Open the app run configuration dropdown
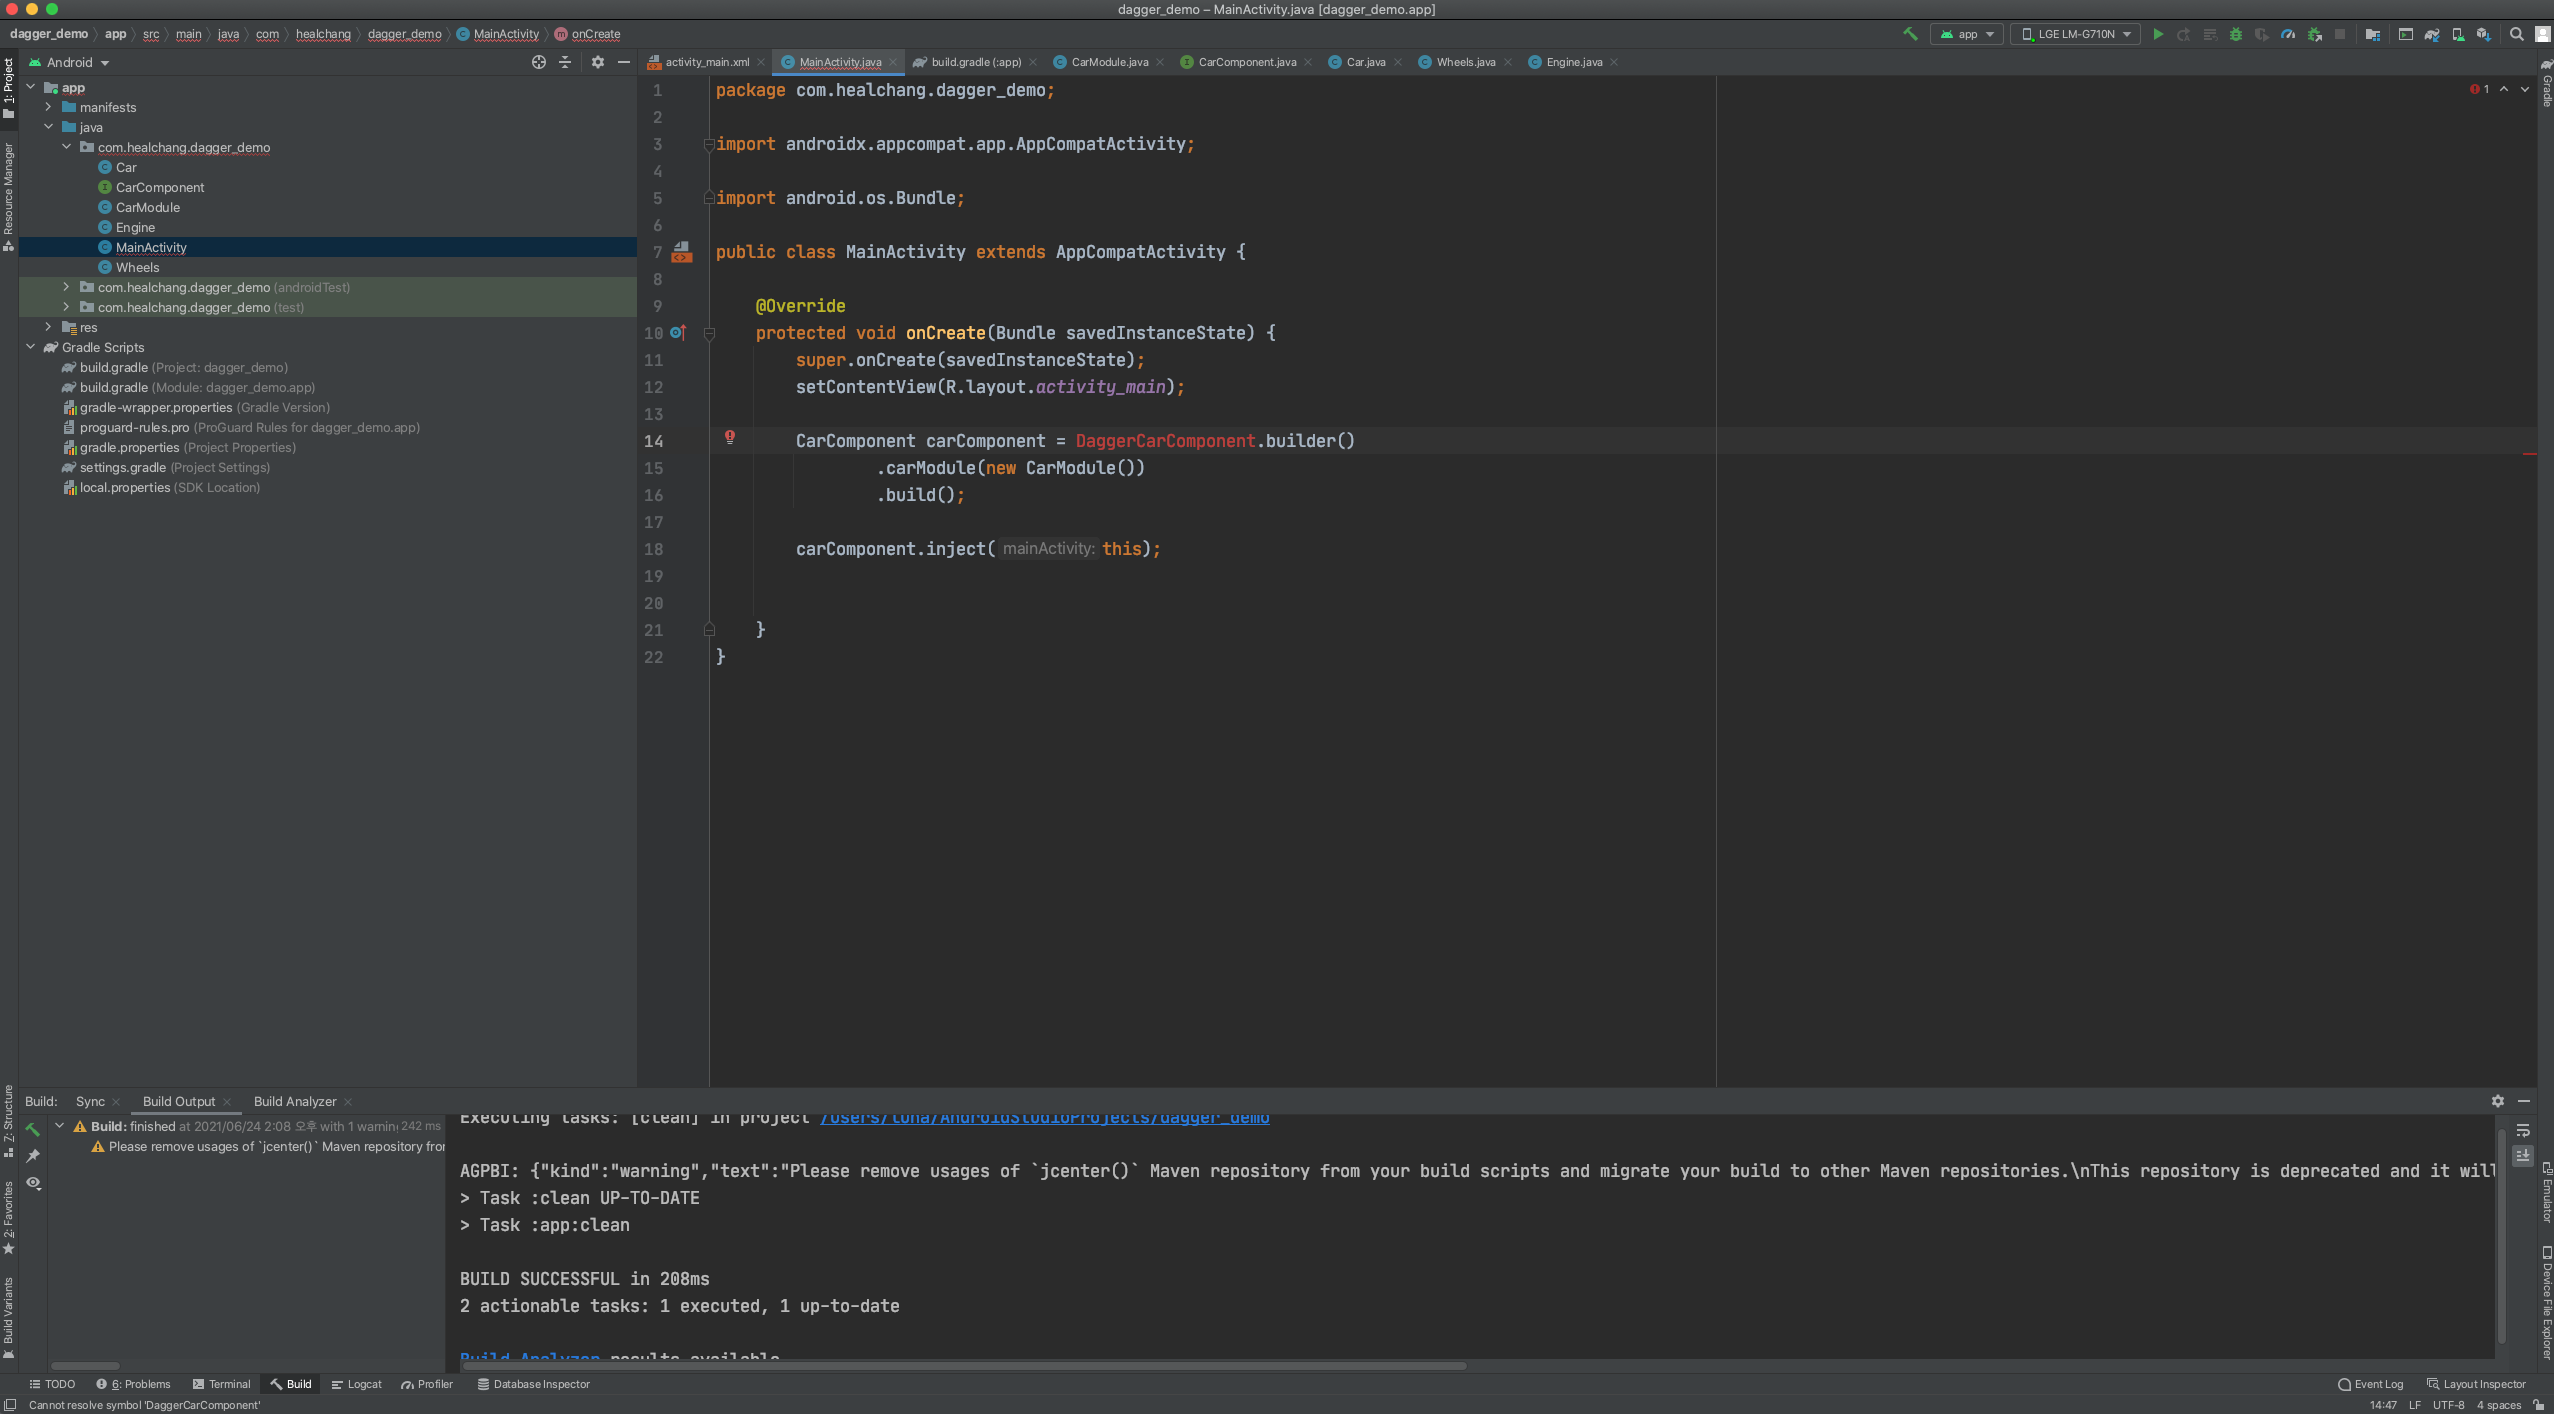This screenshot has height=1414, width=2554. [x=1967, y=34]
